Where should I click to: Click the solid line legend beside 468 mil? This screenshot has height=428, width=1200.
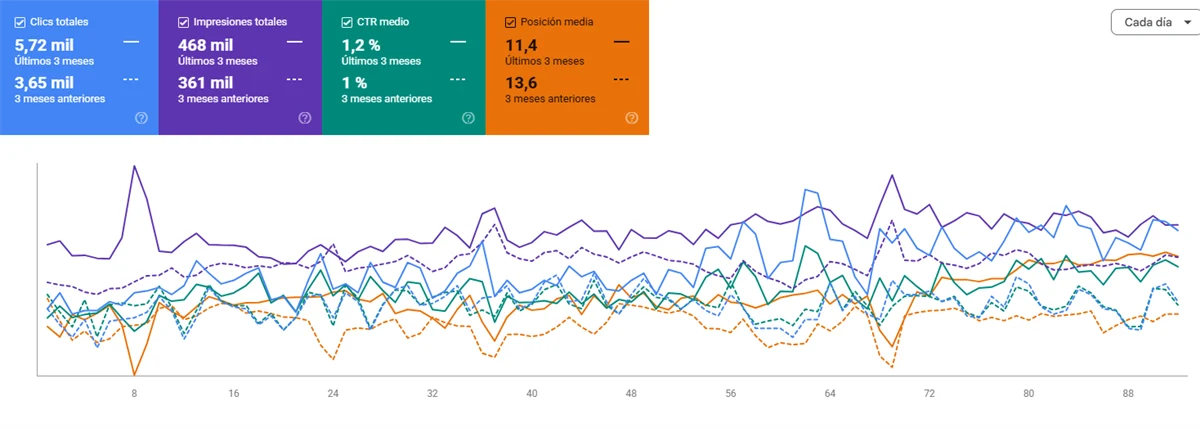294,42
